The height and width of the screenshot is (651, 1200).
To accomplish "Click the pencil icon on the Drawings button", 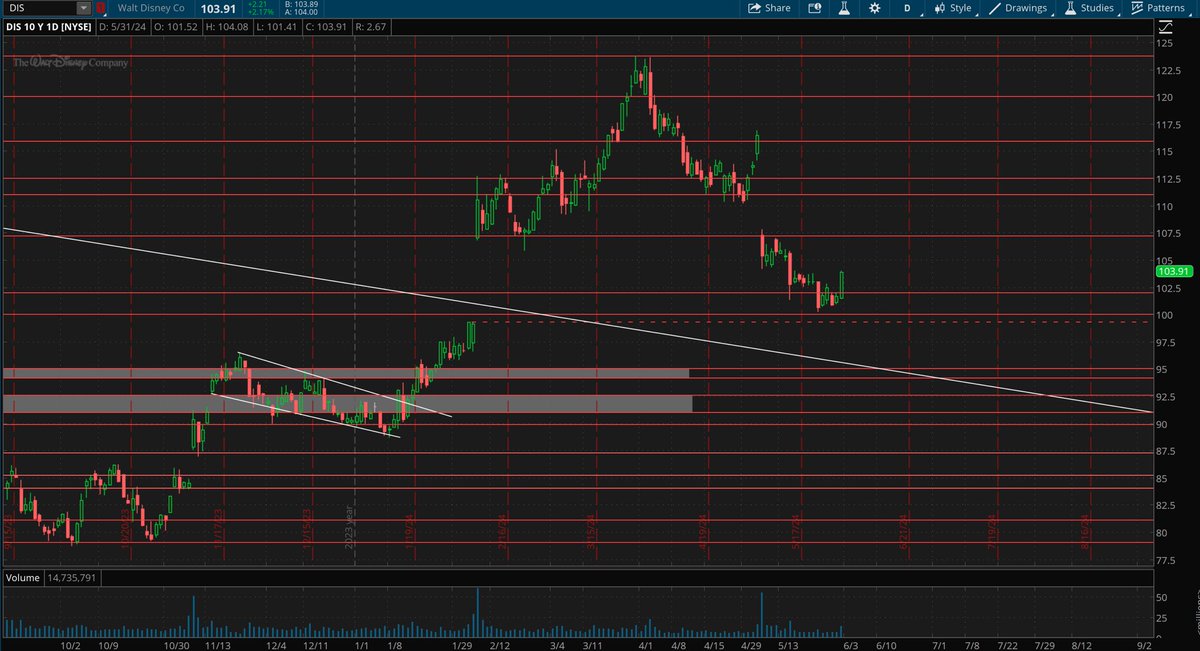I will click(x=996, y=8).
